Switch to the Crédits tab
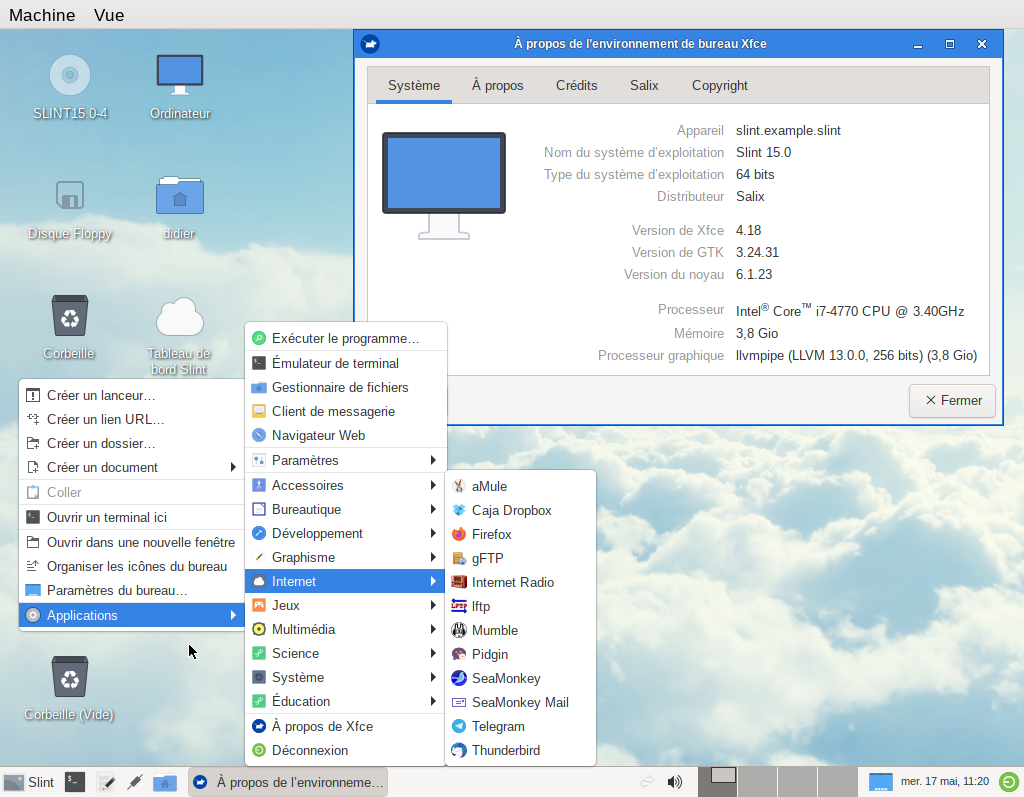This screenshot has height=797, width=1024. coord(576,85)
